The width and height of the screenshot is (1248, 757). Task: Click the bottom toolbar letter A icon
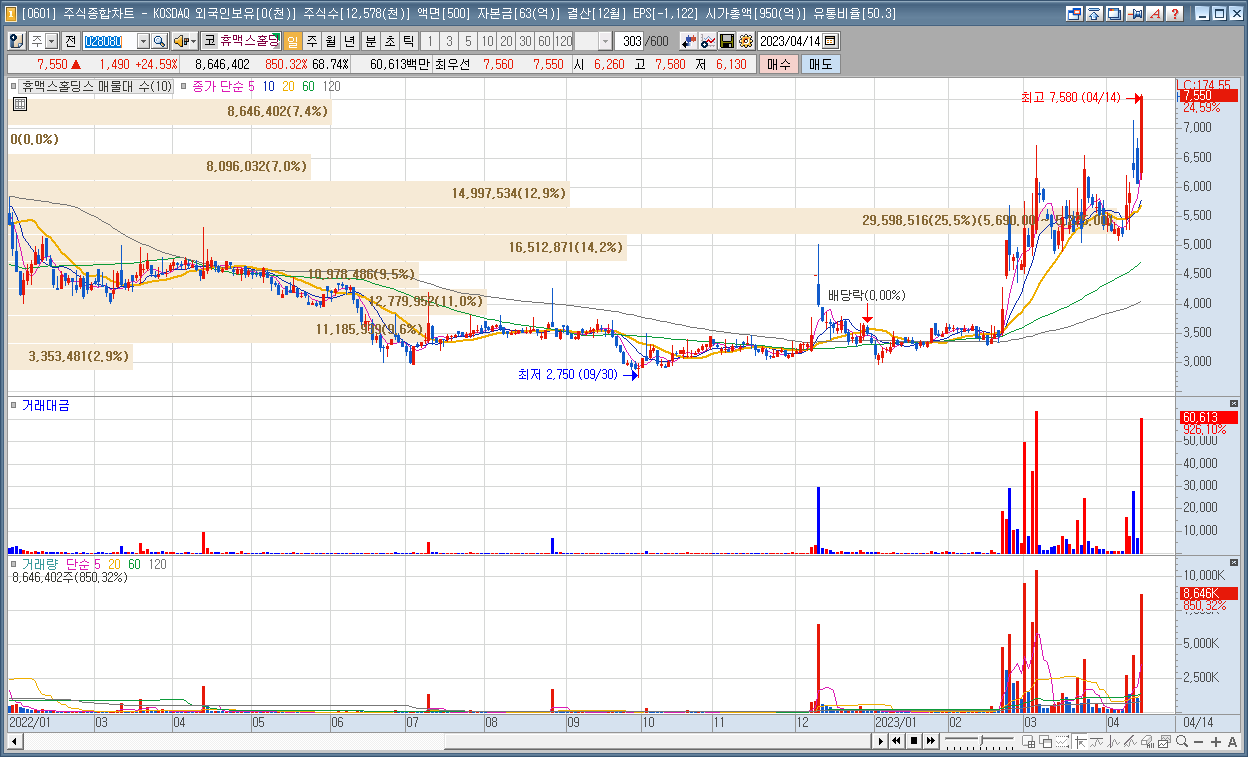pyautogui.click(x=1232, y=741)
